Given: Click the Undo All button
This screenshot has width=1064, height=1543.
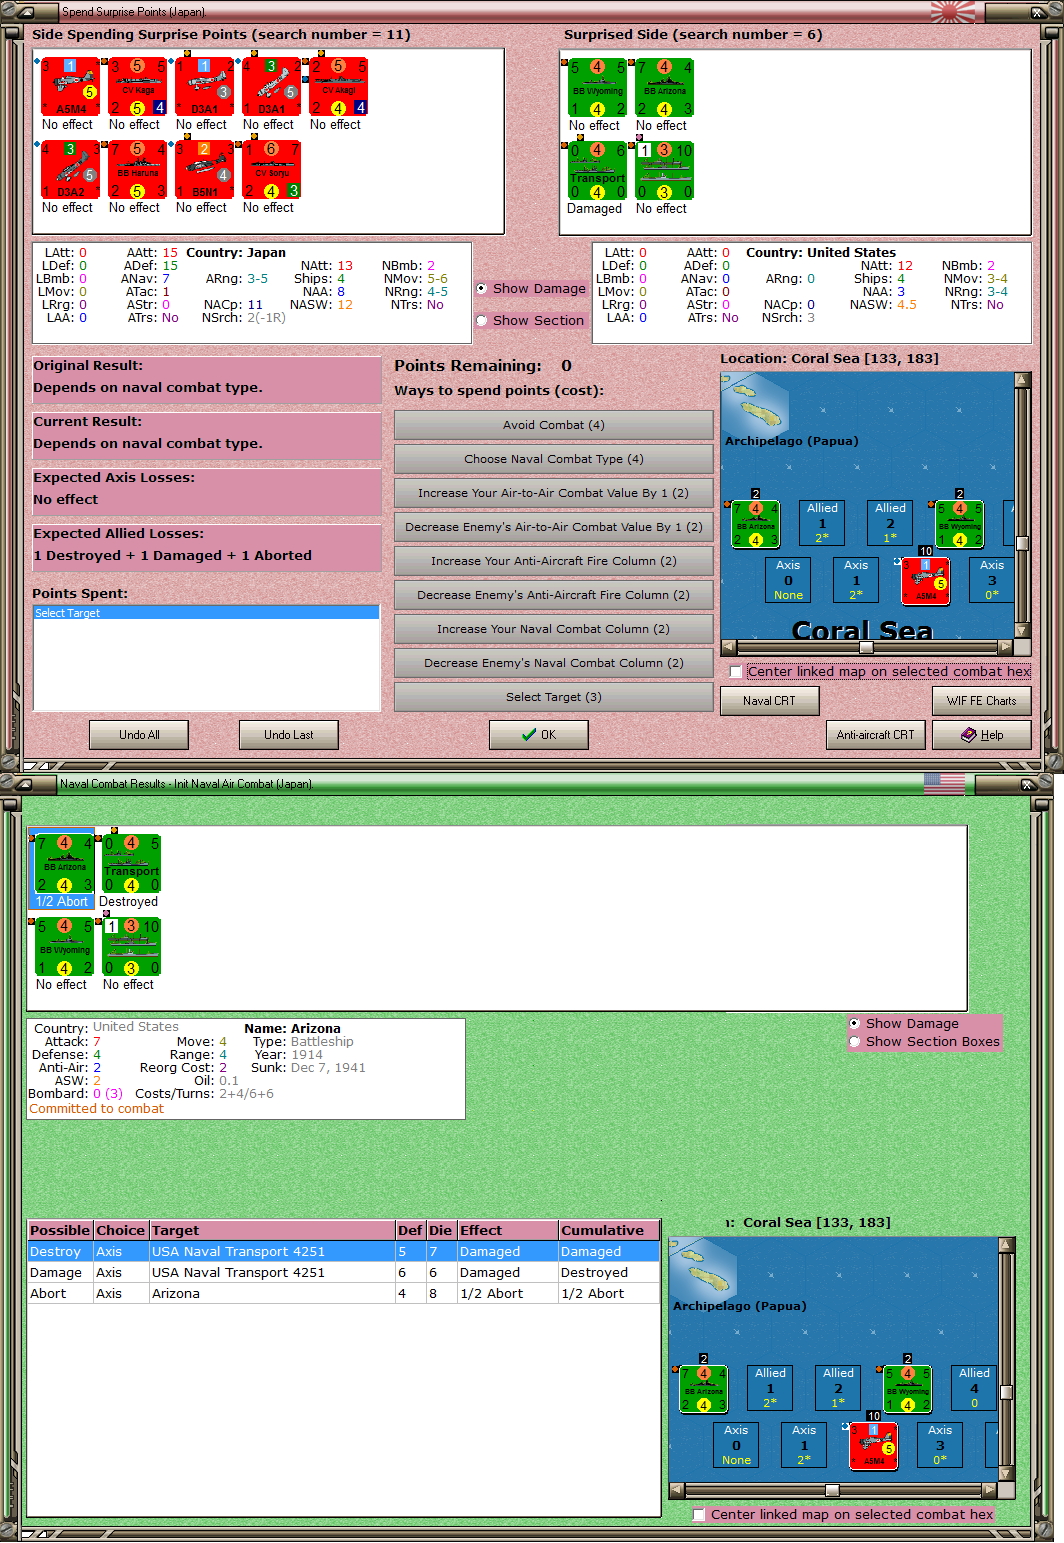Looking at the screenshot, I should coord(139,735).
